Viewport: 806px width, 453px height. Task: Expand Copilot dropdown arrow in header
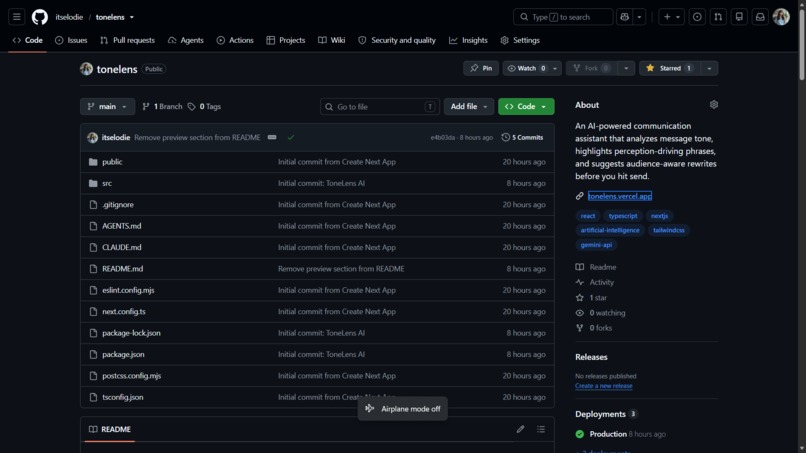coord(639,17)
